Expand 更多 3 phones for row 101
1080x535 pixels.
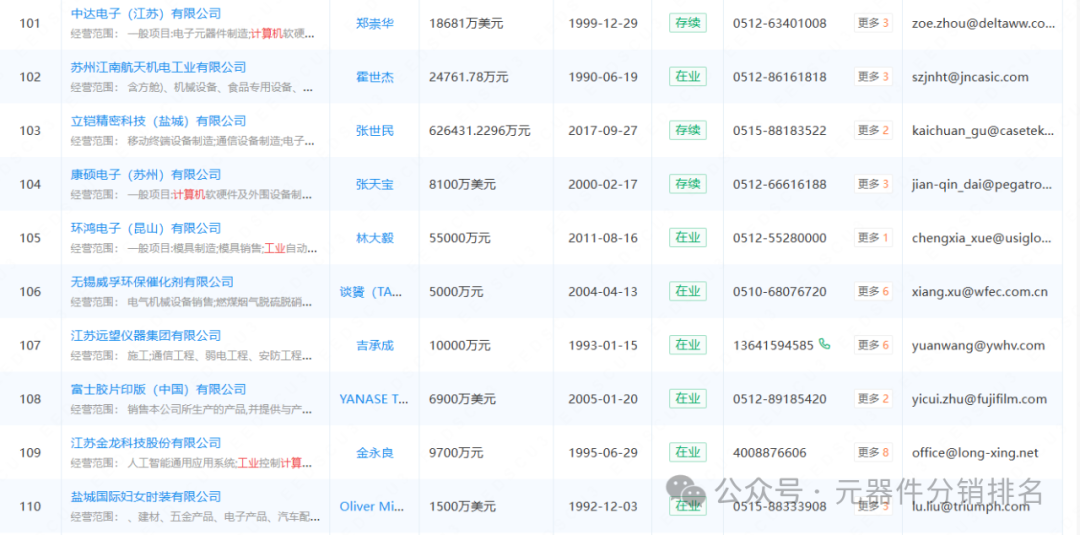click(x=873, y=23)
